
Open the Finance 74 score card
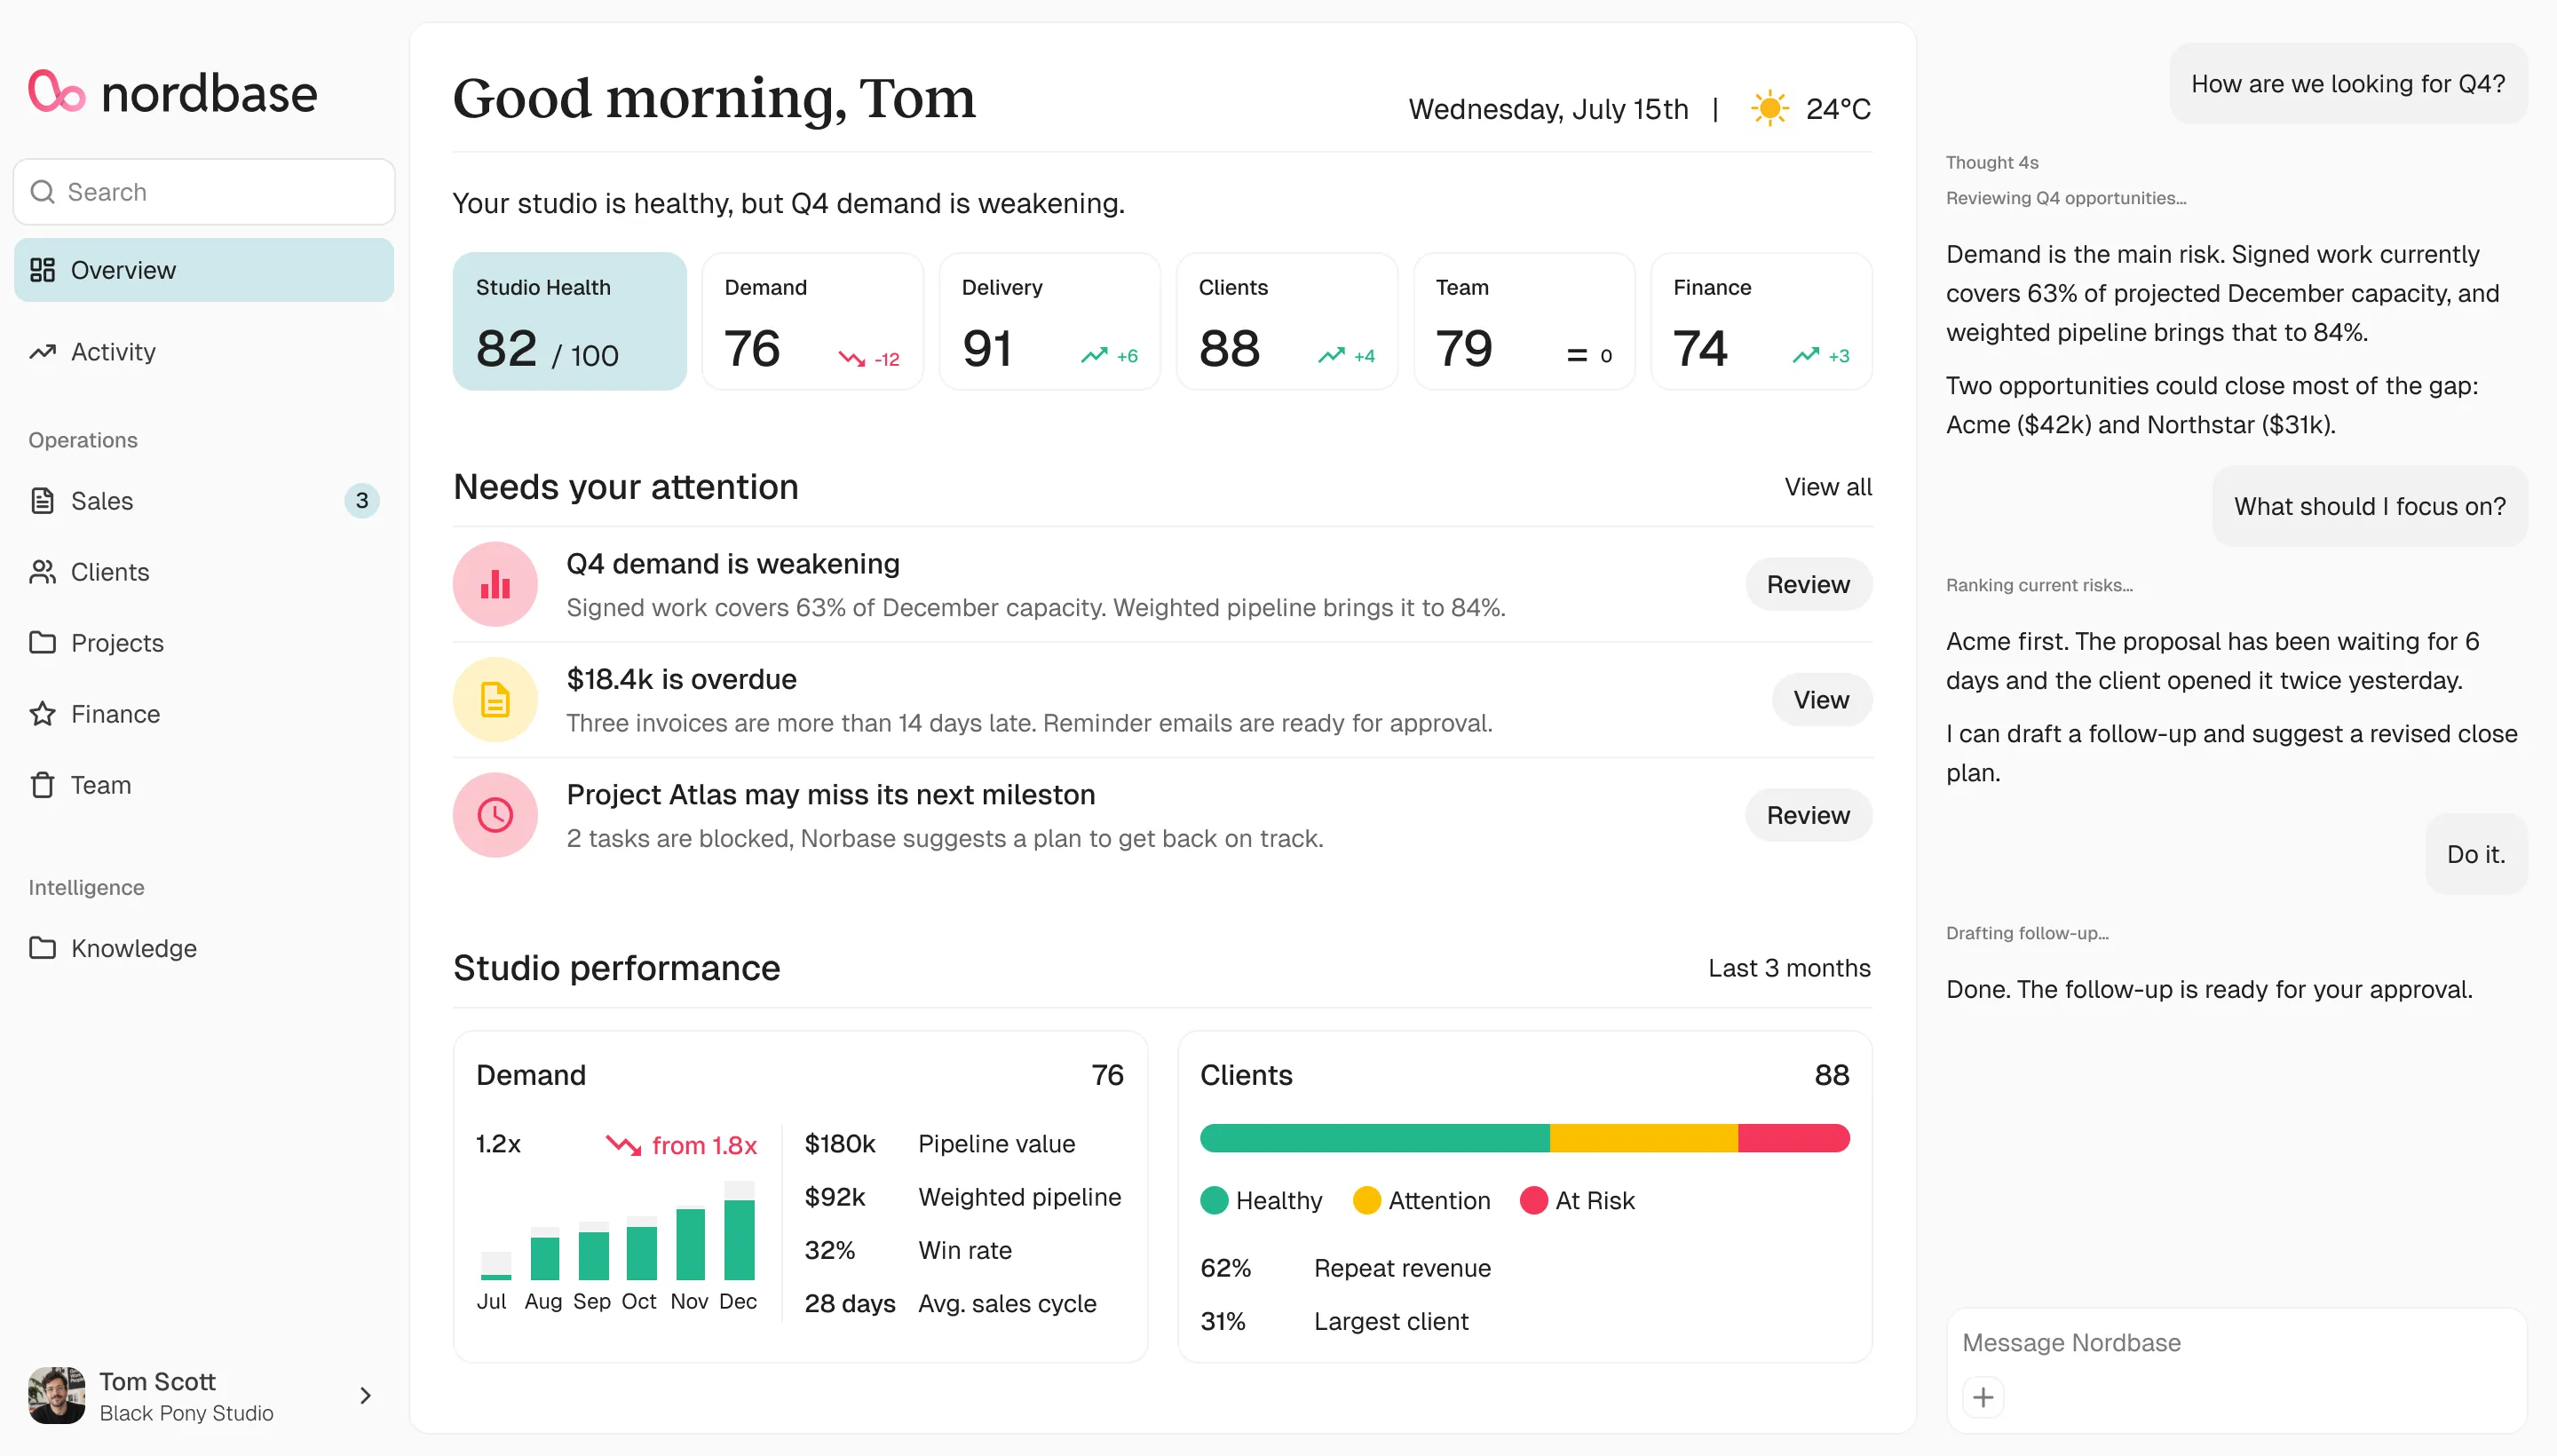(1761, 321)
